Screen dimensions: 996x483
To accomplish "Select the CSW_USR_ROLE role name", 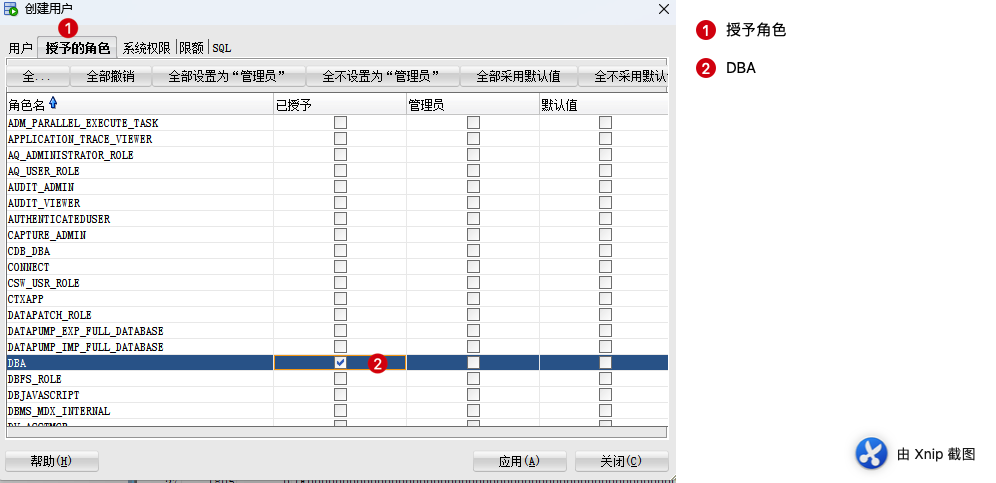I will (44, 283).
